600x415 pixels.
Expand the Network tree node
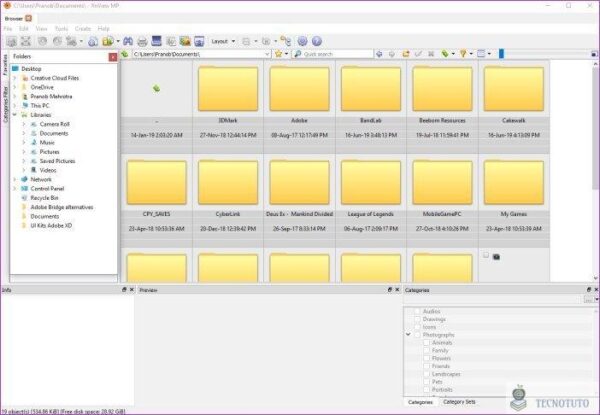tap(15, 179)
